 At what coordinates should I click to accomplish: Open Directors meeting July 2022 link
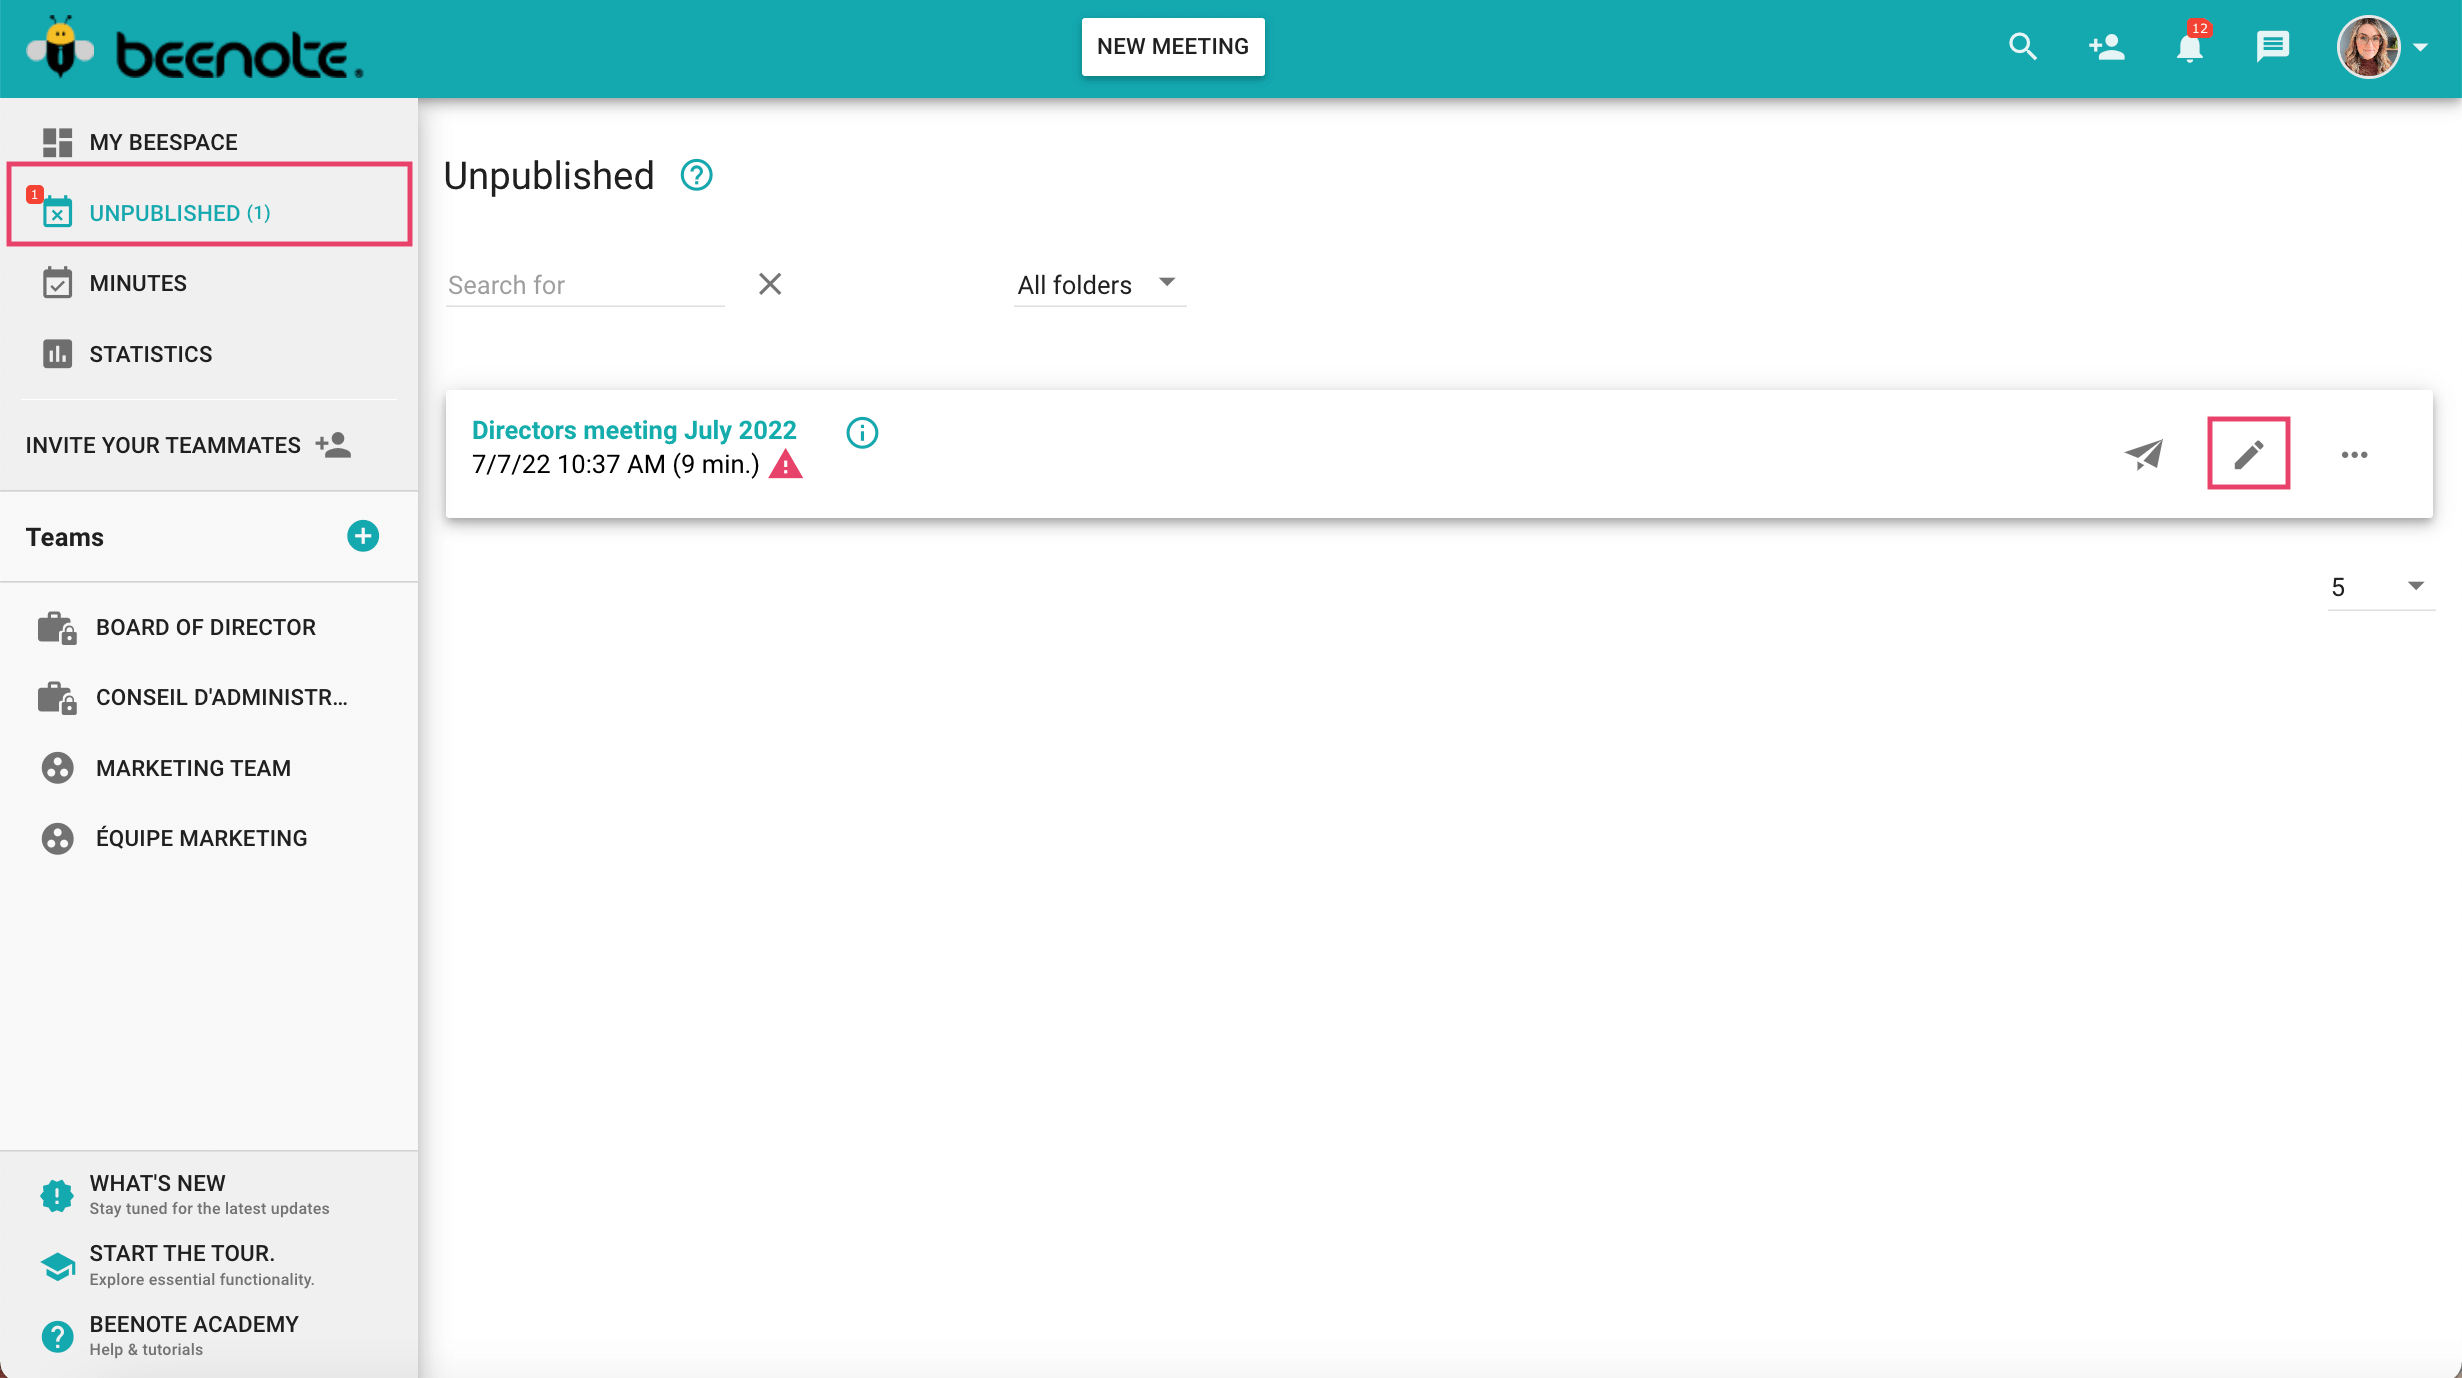pos(634,430)
